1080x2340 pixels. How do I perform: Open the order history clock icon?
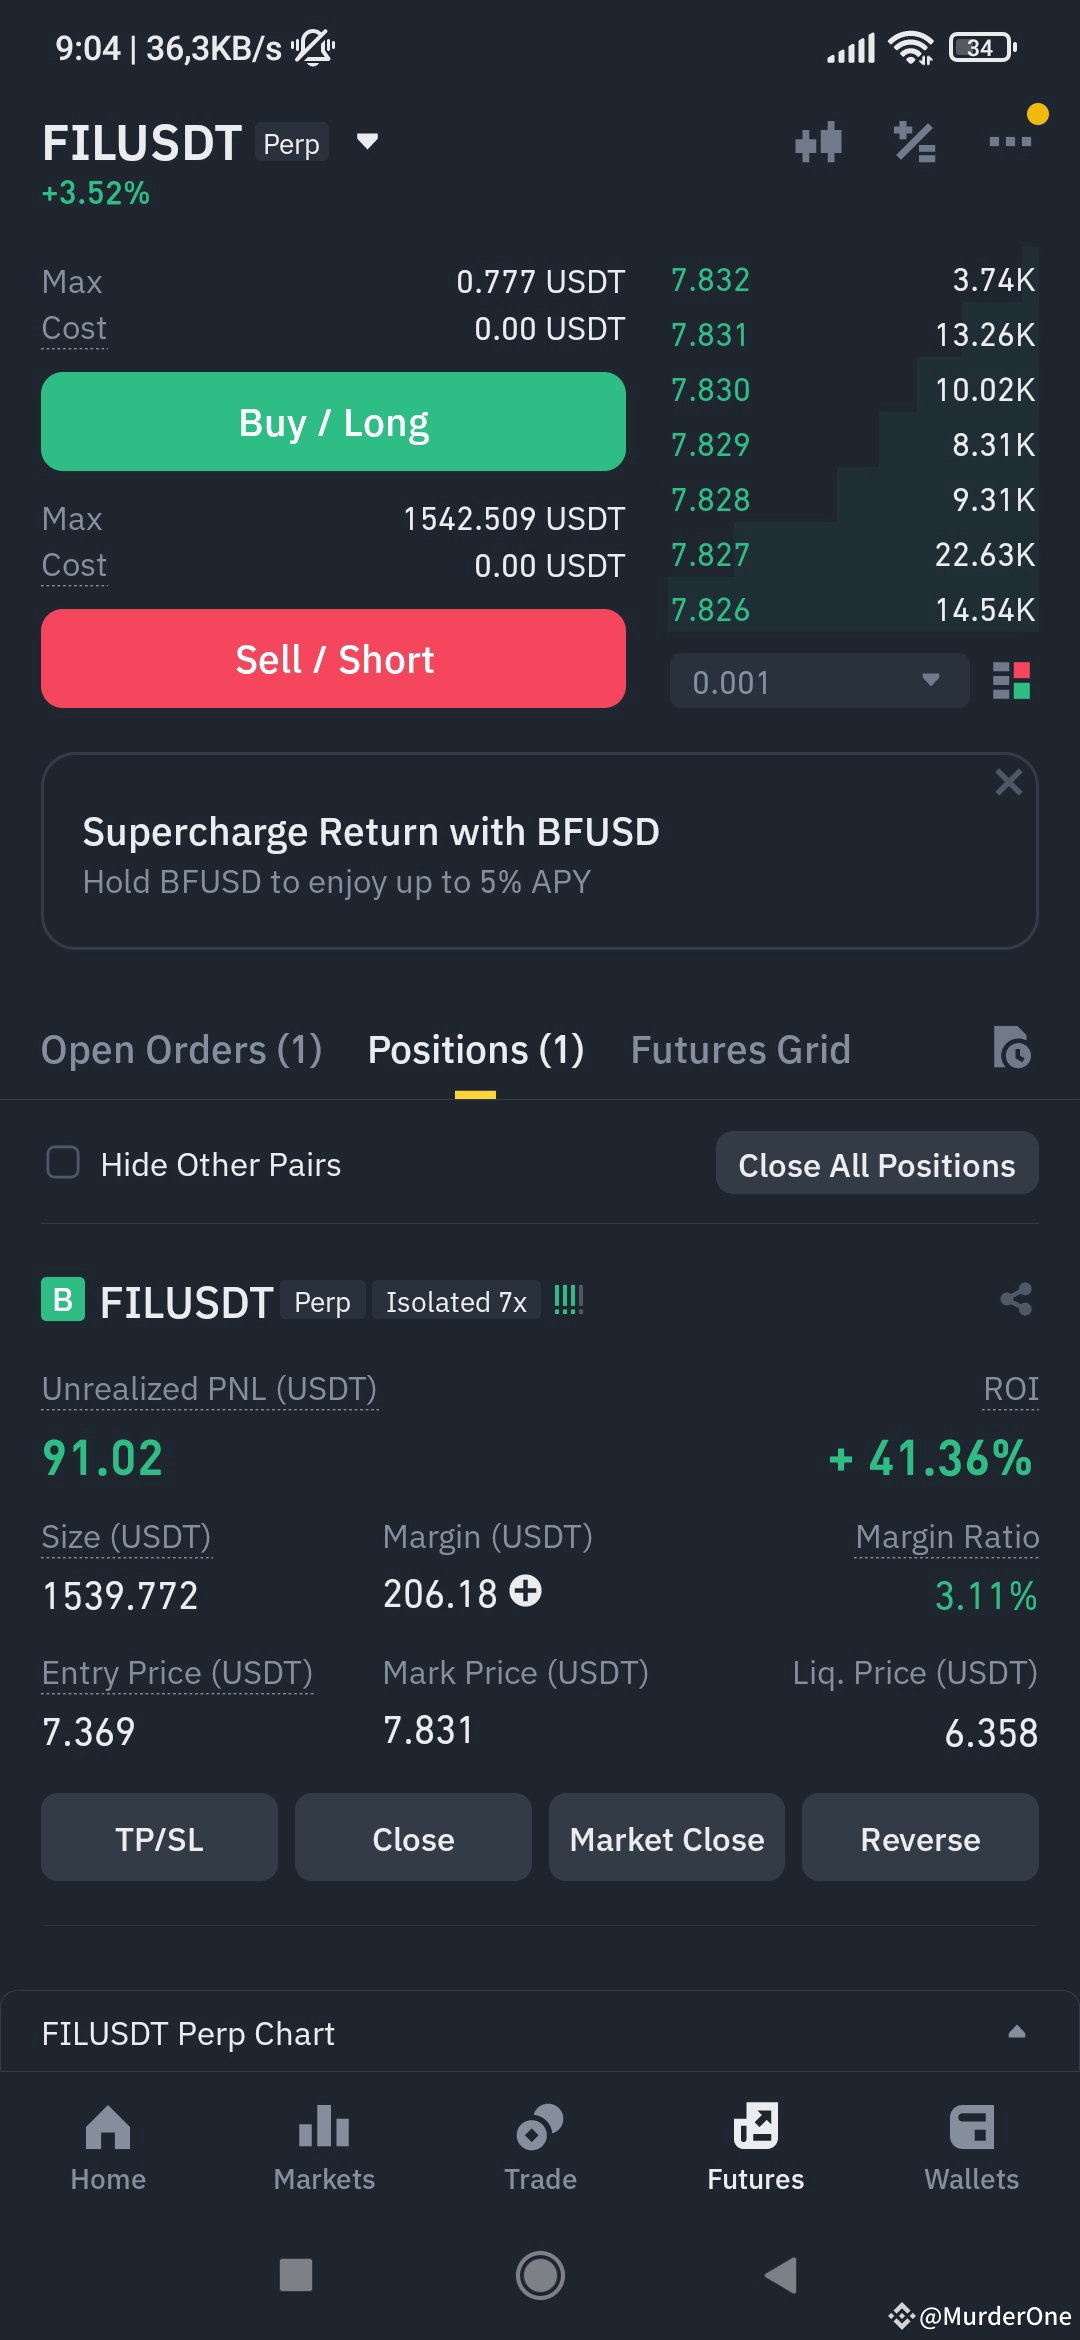point(1012,1048)
